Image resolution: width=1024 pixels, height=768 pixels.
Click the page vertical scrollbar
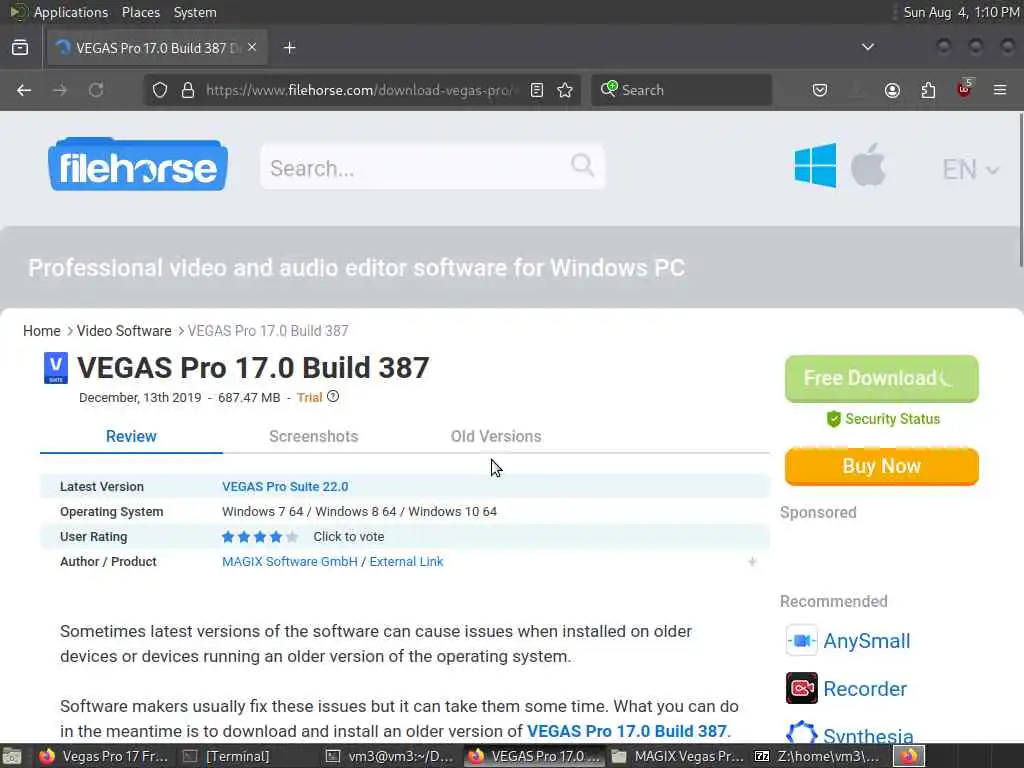pos(1020,189)
